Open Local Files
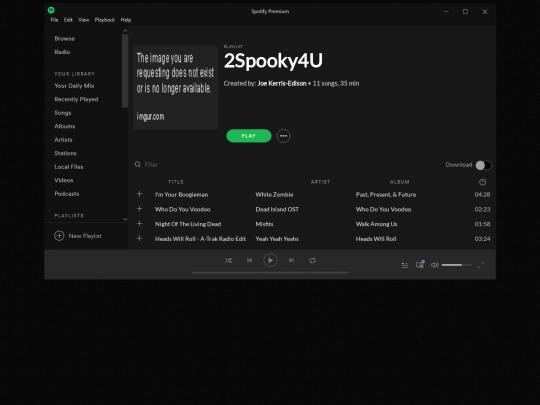Image resolution: width=540 pixels, height=405 pixels. pos(69,167)
